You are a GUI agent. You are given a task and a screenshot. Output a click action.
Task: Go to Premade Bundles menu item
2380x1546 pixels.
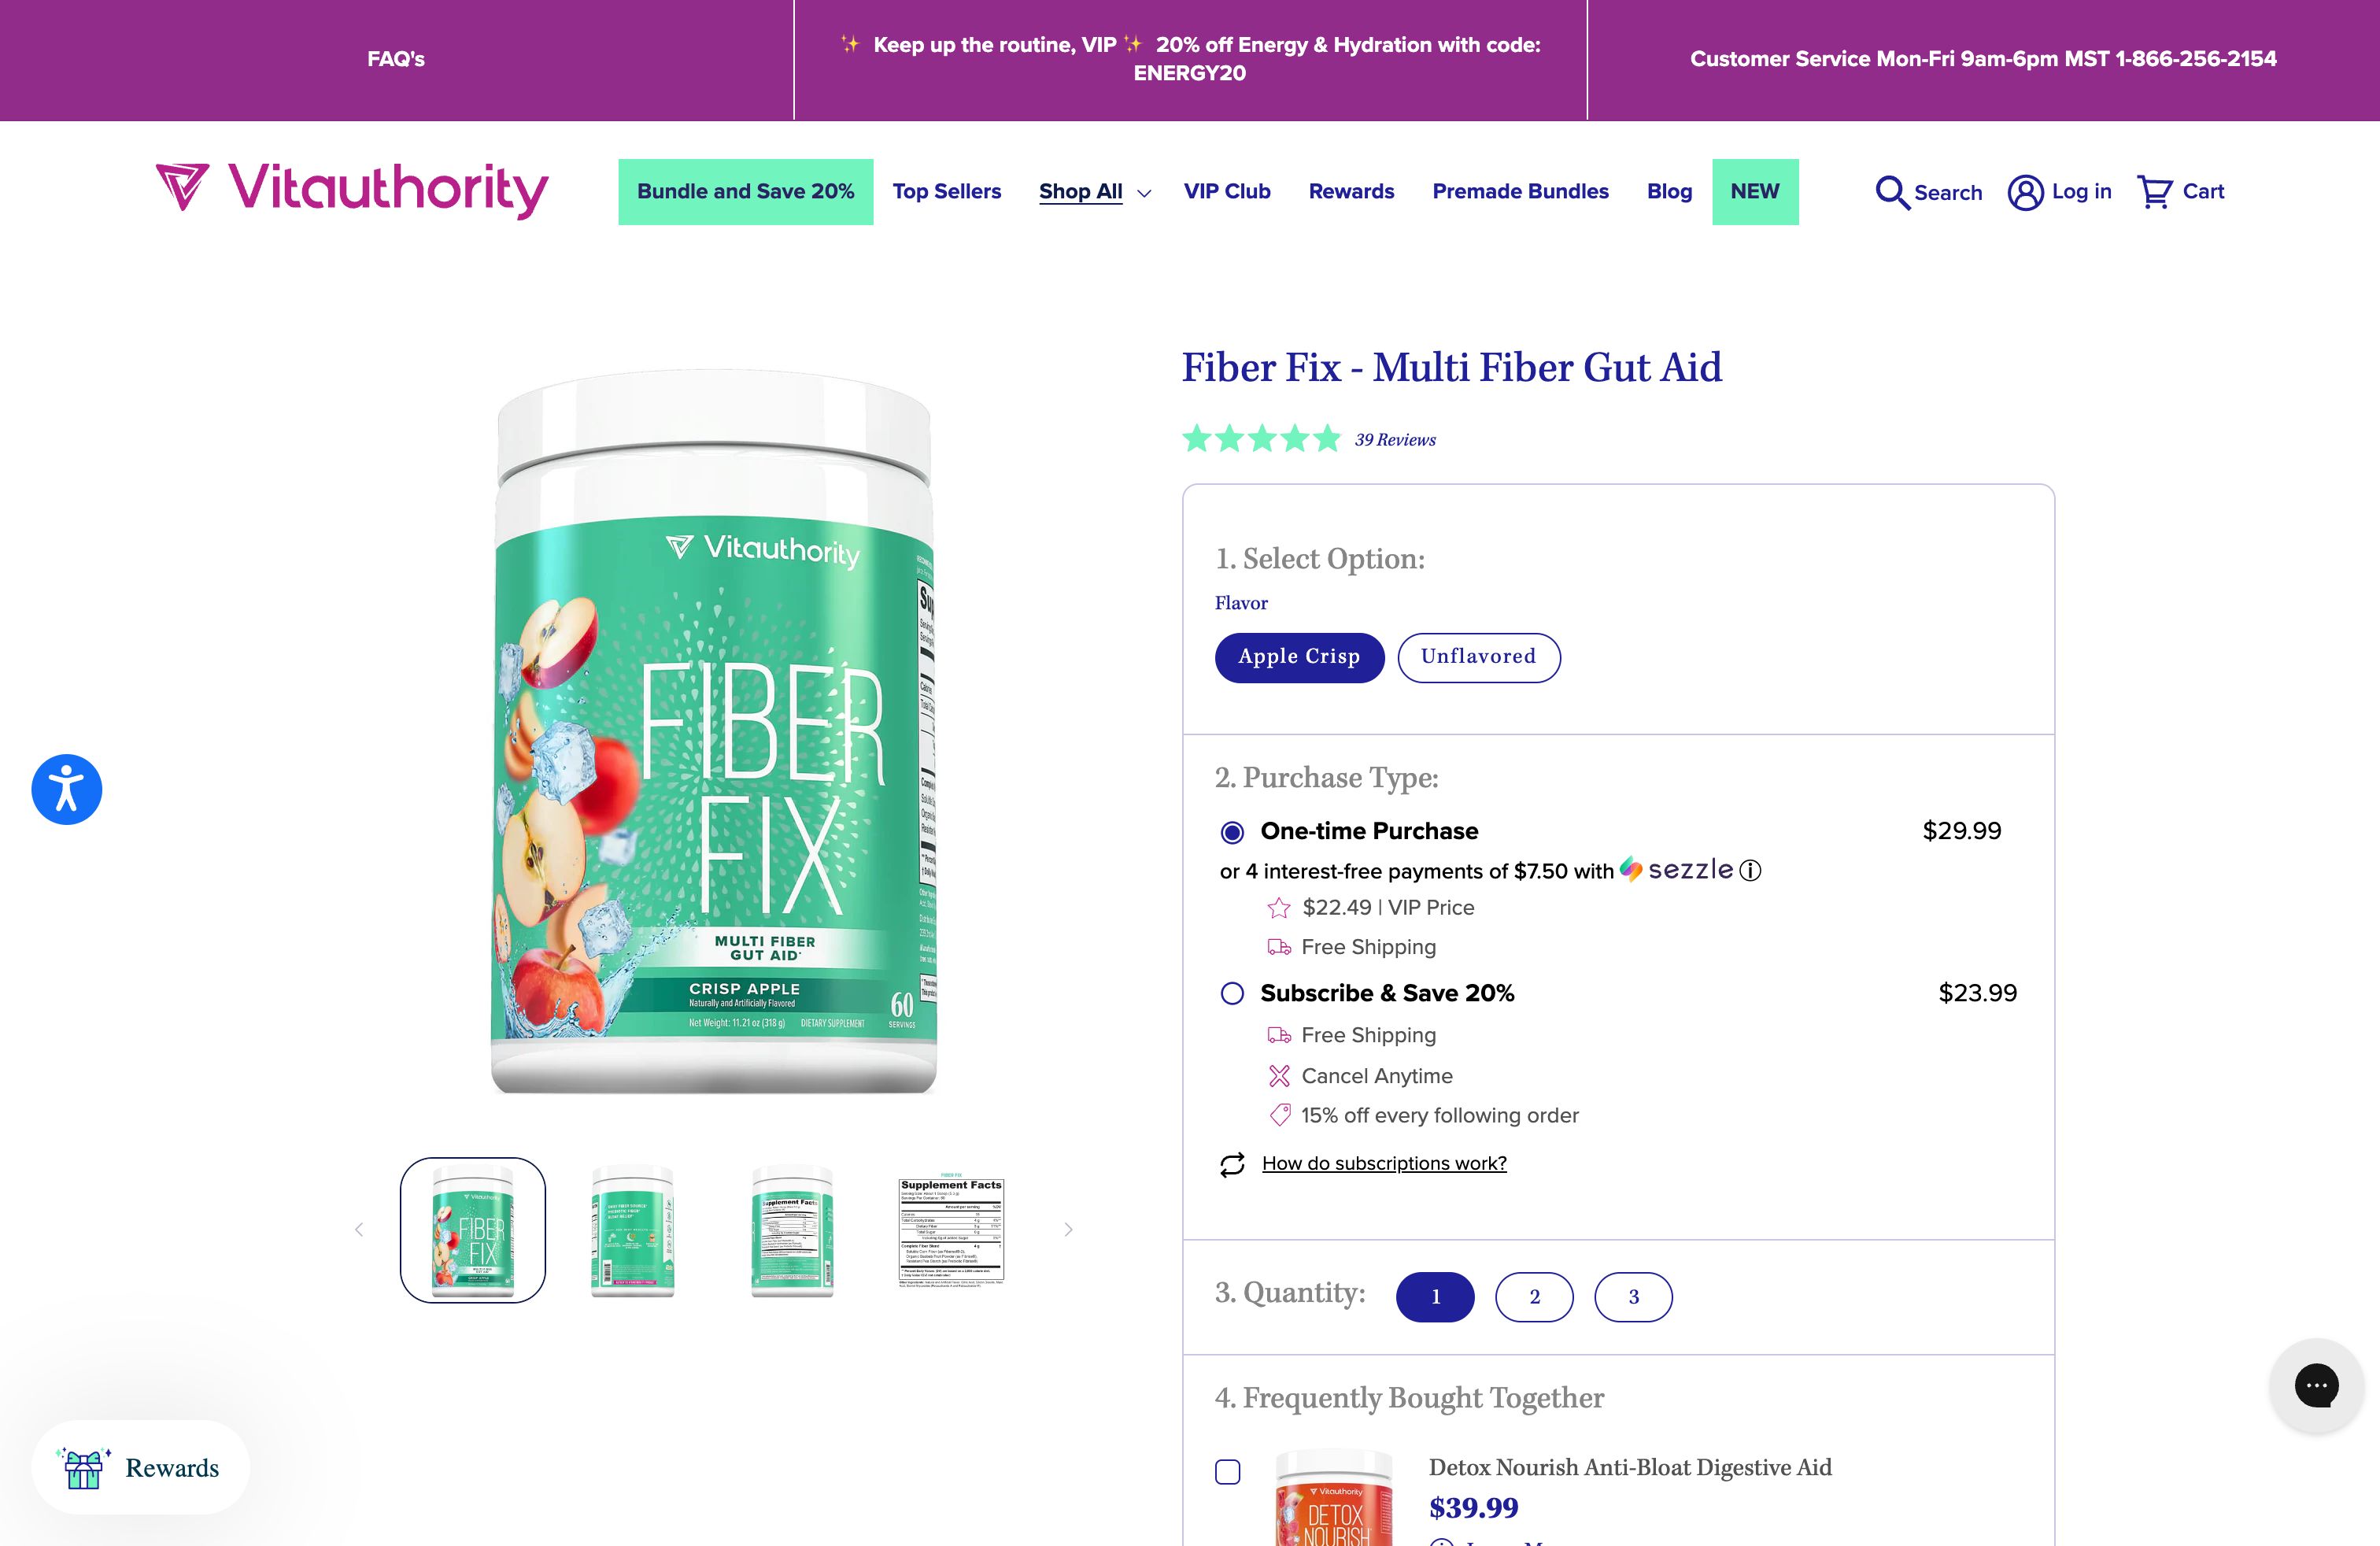coord(1520,192)
